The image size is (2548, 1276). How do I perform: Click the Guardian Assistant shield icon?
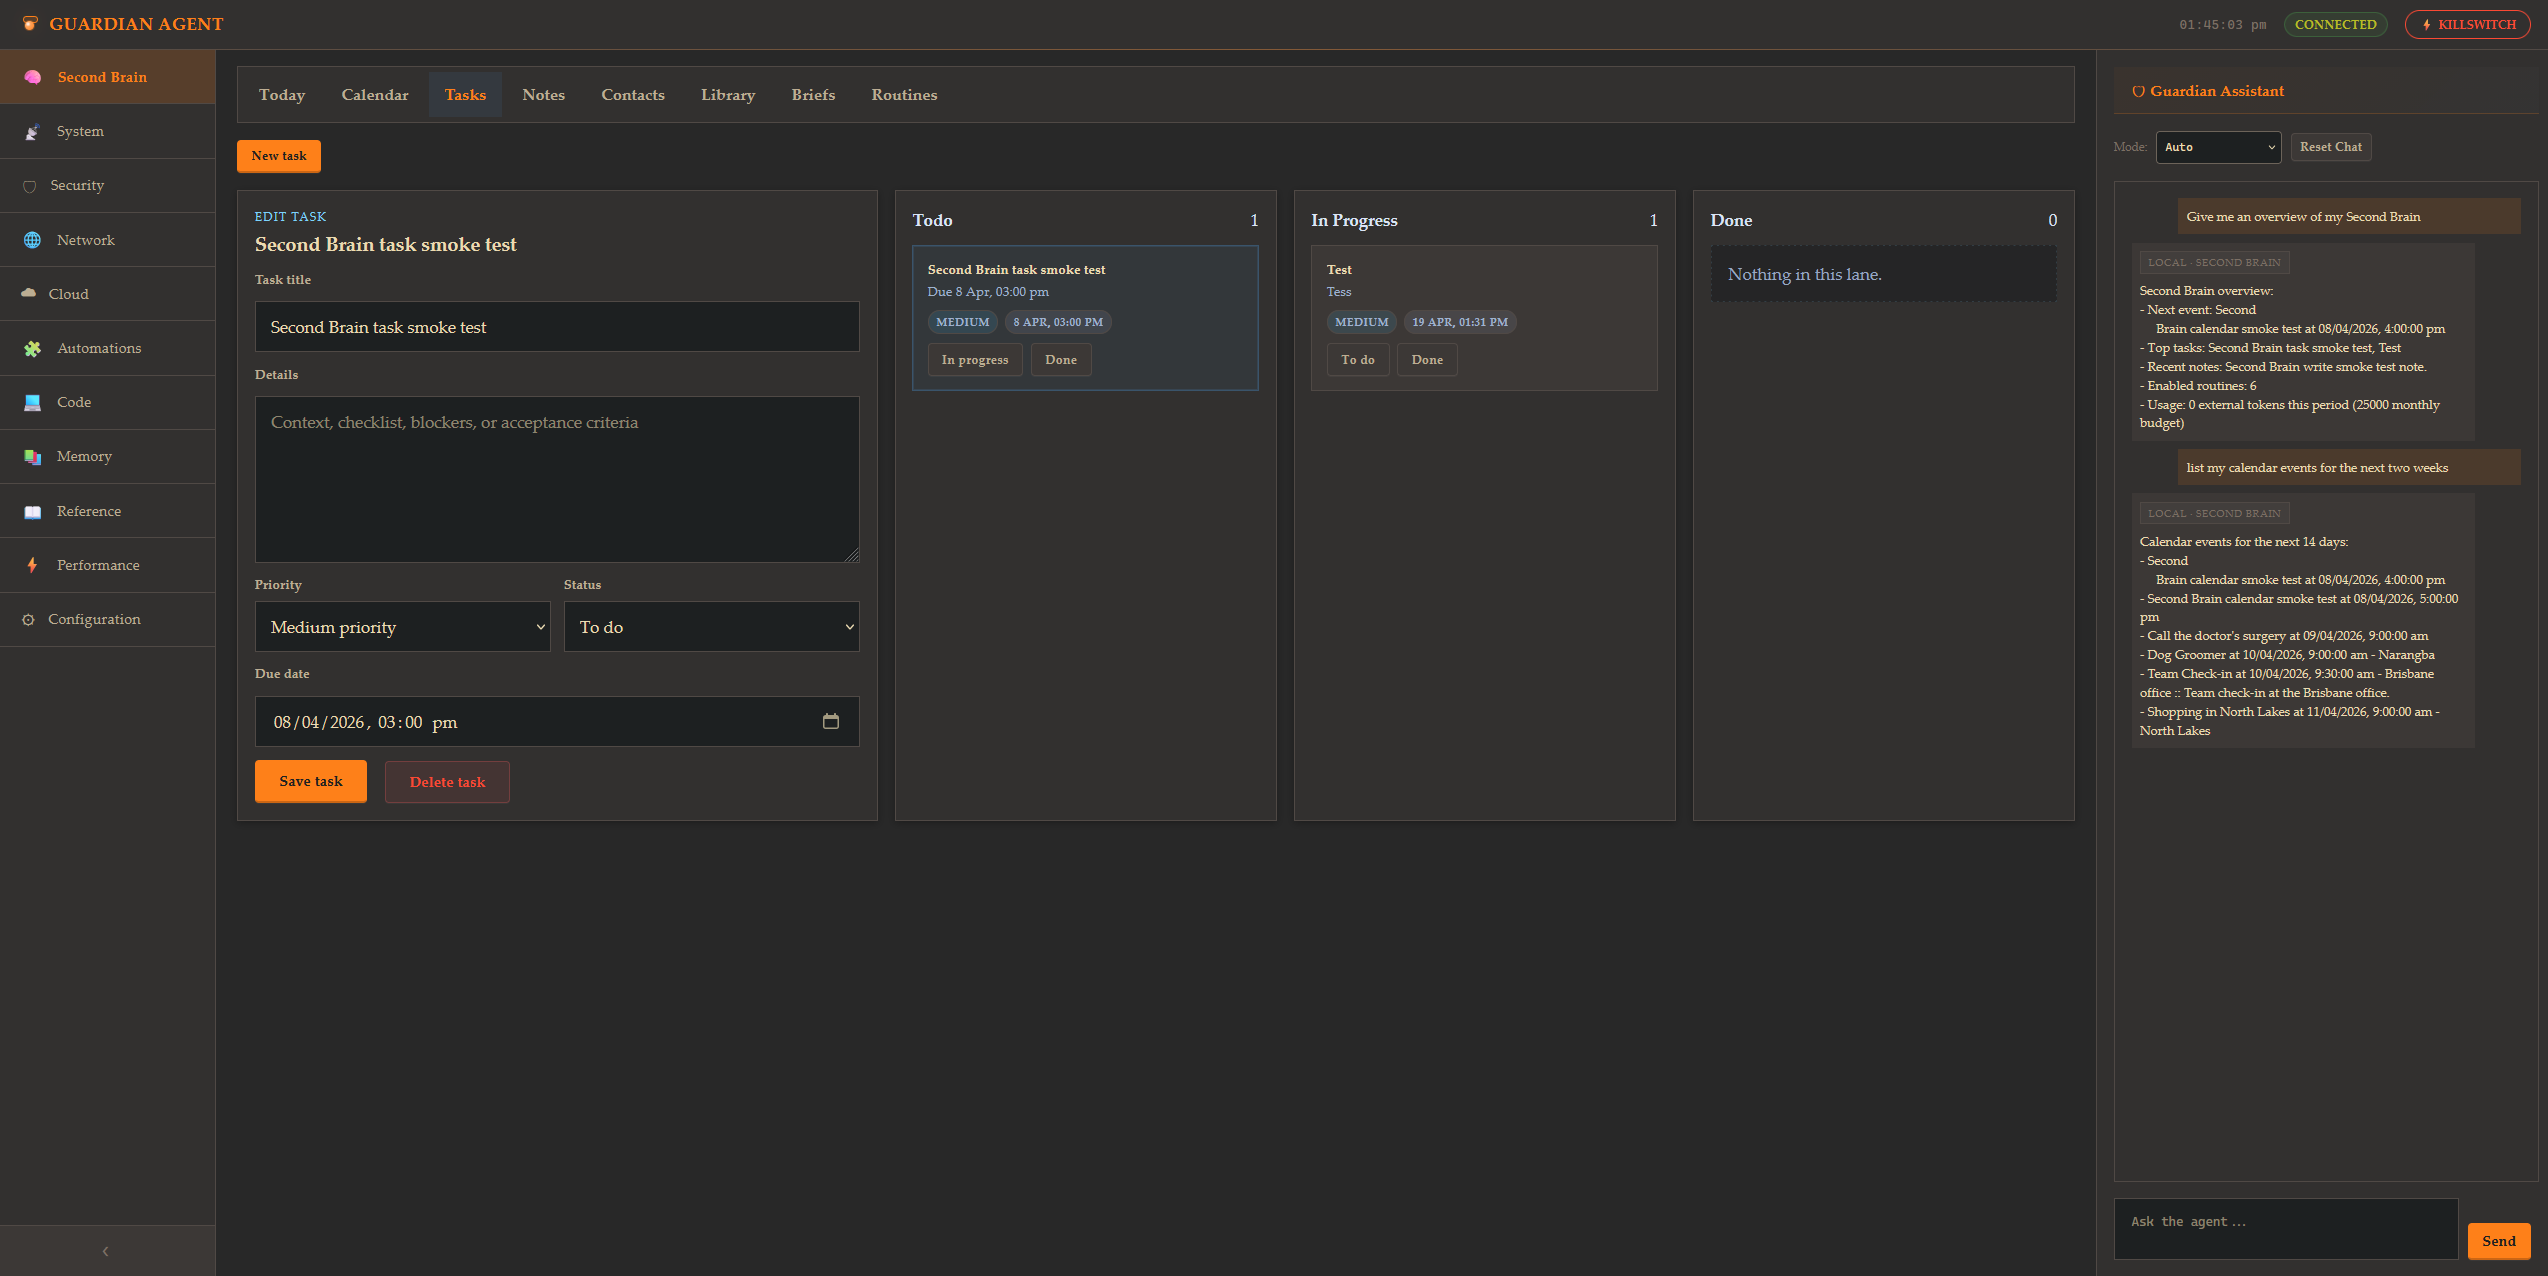click(x=2138, y=91)
